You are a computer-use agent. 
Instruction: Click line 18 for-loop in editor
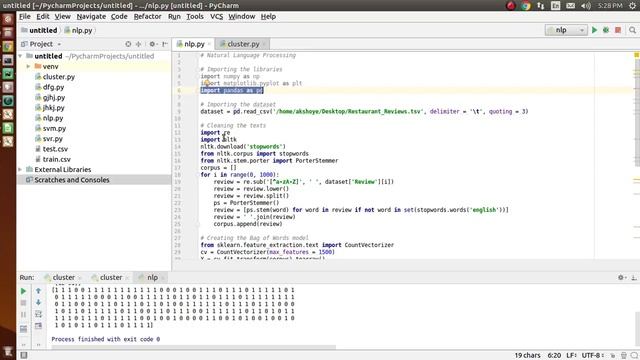[240, 175]
